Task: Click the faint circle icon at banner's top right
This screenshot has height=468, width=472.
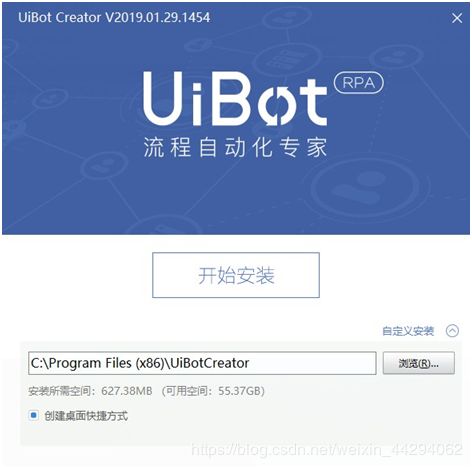Action: pyautogui.click(x=397, y=57)
